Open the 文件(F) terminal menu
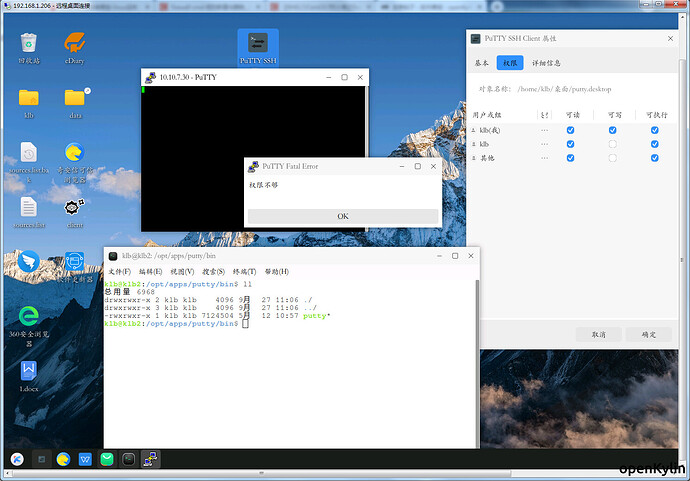This screenshot has width=690, height=481. [x=120, y=272]
